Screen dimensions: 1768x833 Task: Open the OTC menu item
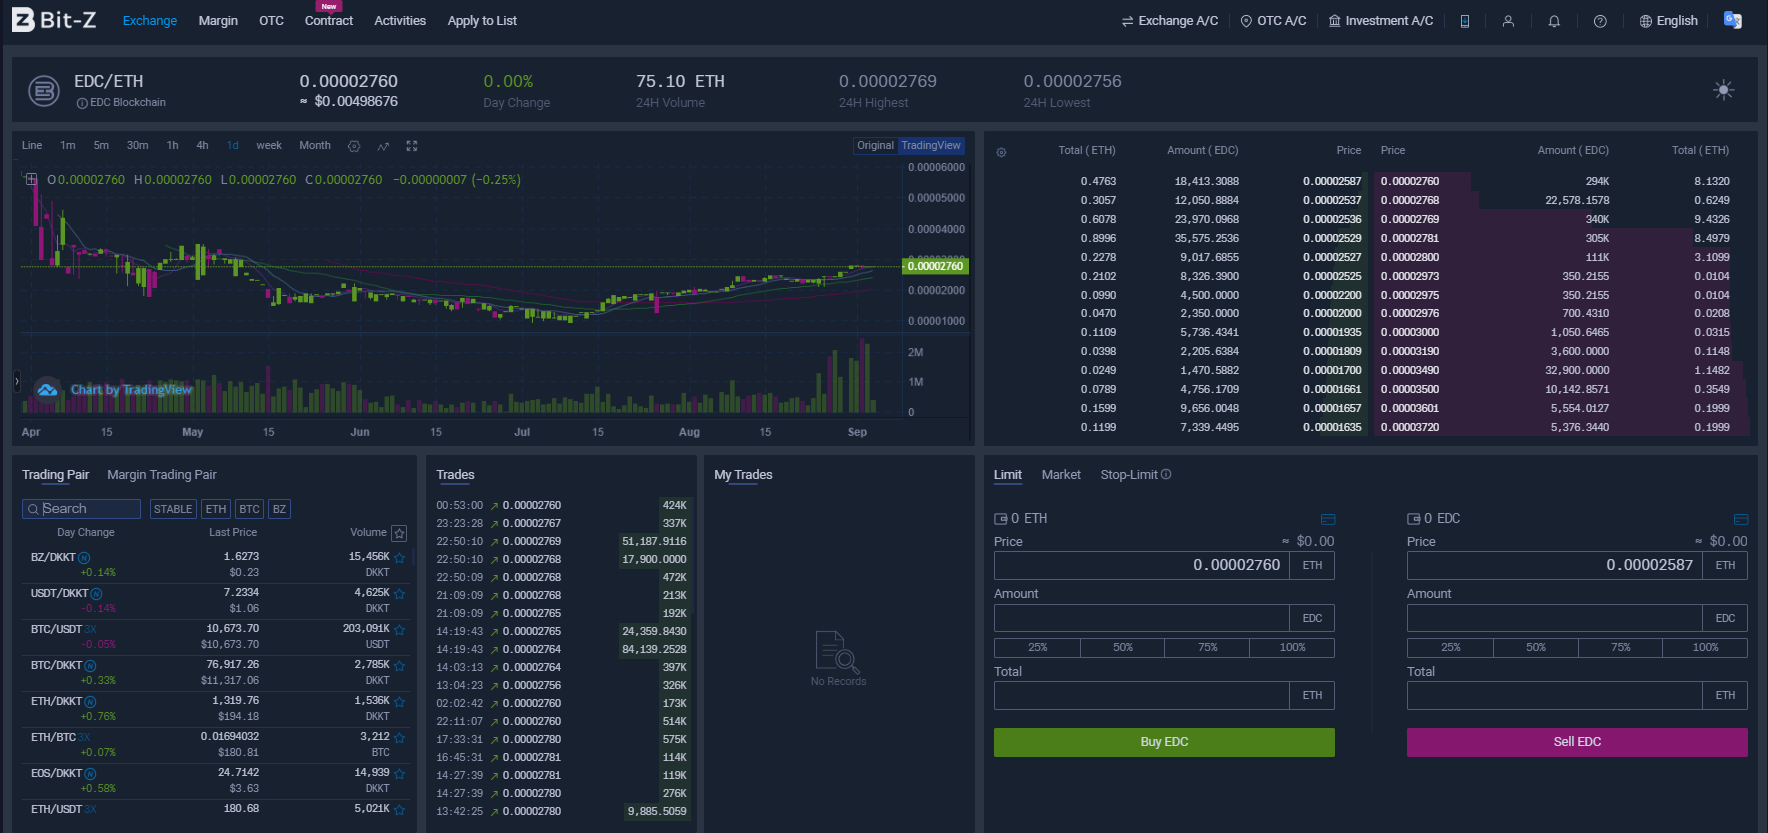[x=272, y=21]
